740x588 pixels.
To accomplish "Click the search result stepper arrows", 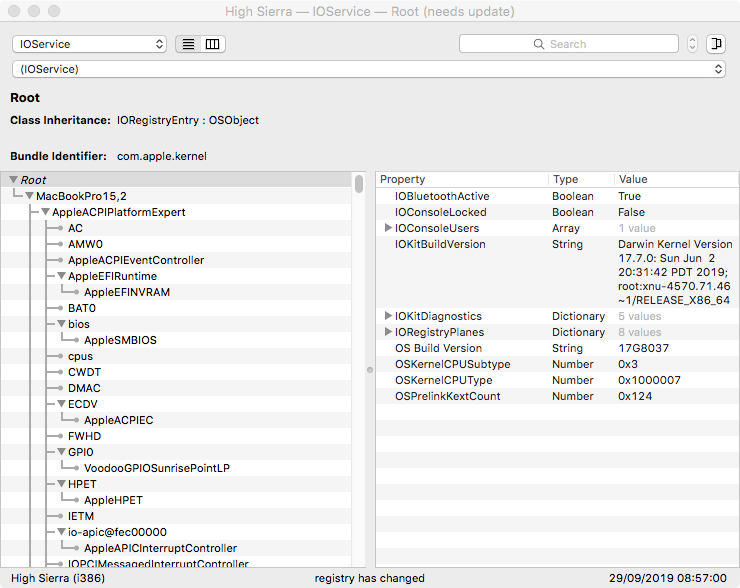I will click(692, 44).
